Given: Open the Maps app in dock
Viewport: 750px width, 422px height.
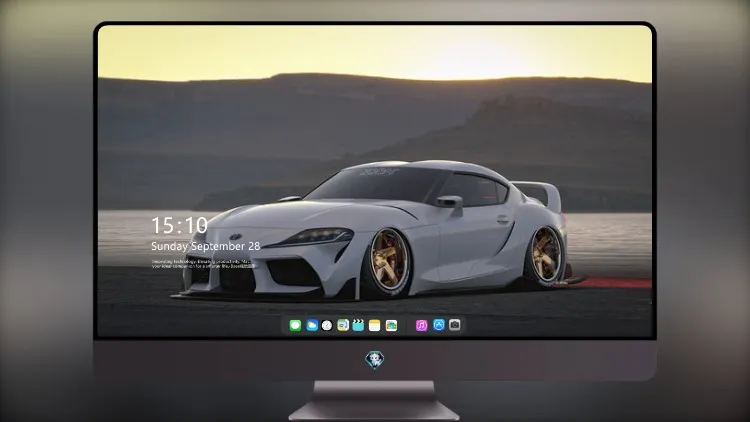Looking at the screenshot, I should coord(343,325).
